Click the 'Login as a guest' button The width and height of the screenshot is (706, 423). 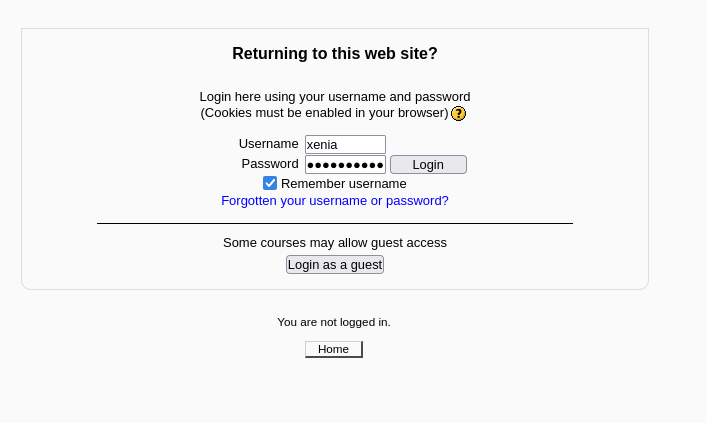335,265
